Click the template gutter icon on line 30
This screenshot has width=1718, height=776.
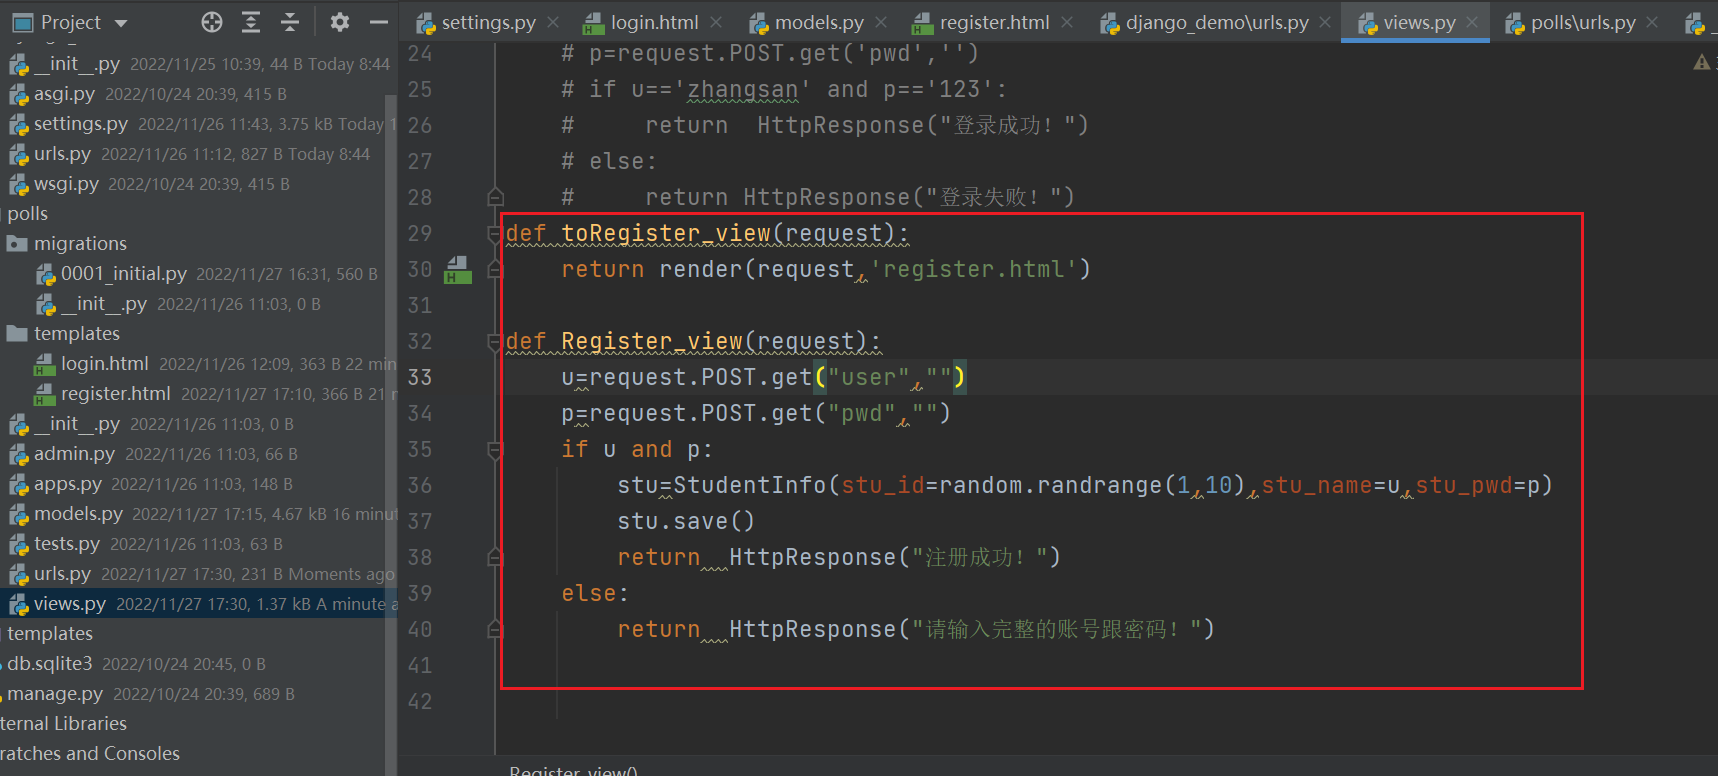pos(458,270)
